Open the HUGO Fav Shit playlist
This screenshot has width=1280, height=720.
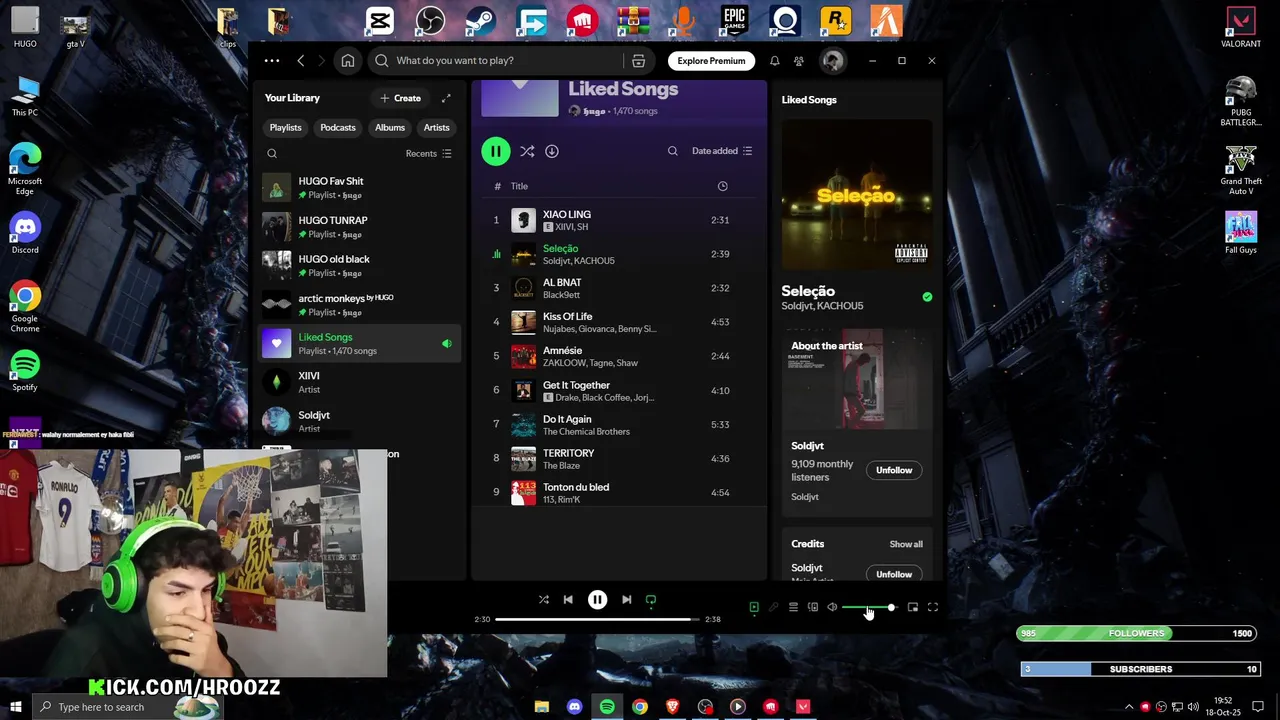360,187
